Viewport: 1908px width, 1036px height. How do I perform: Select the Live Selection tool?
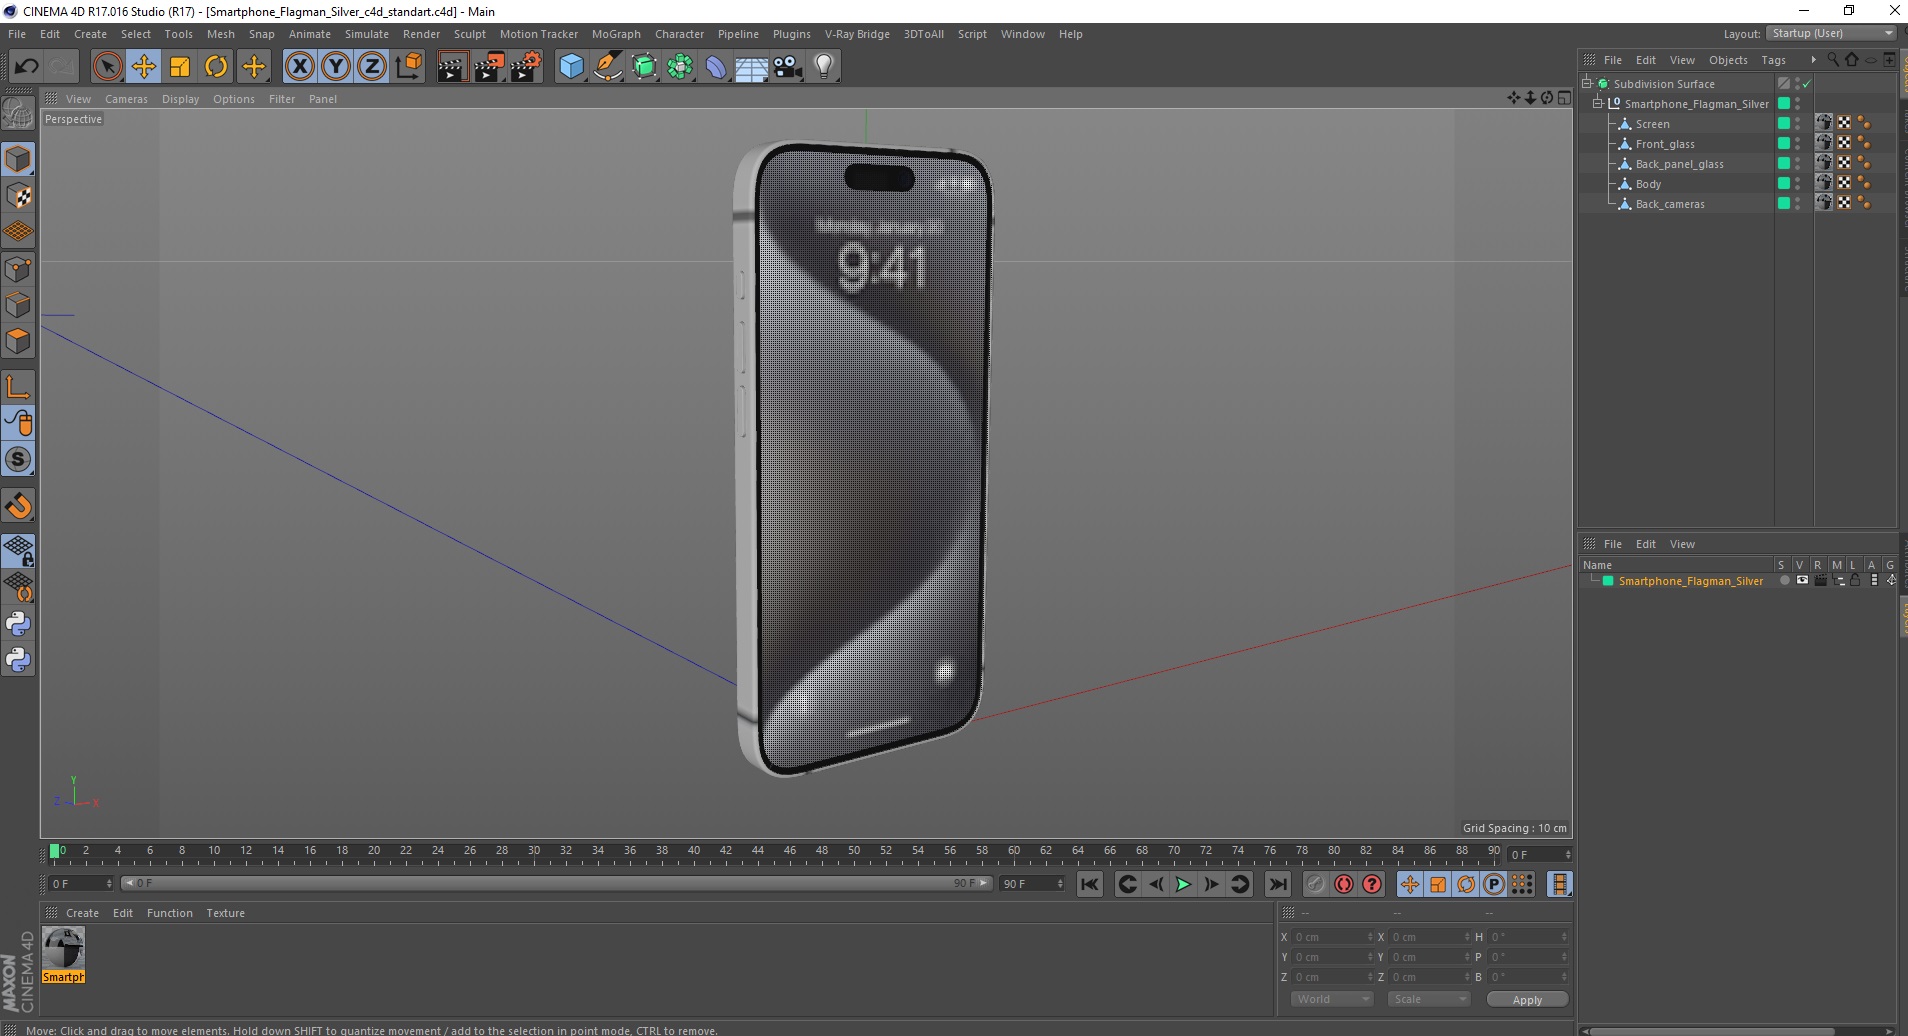pos(107,67)
